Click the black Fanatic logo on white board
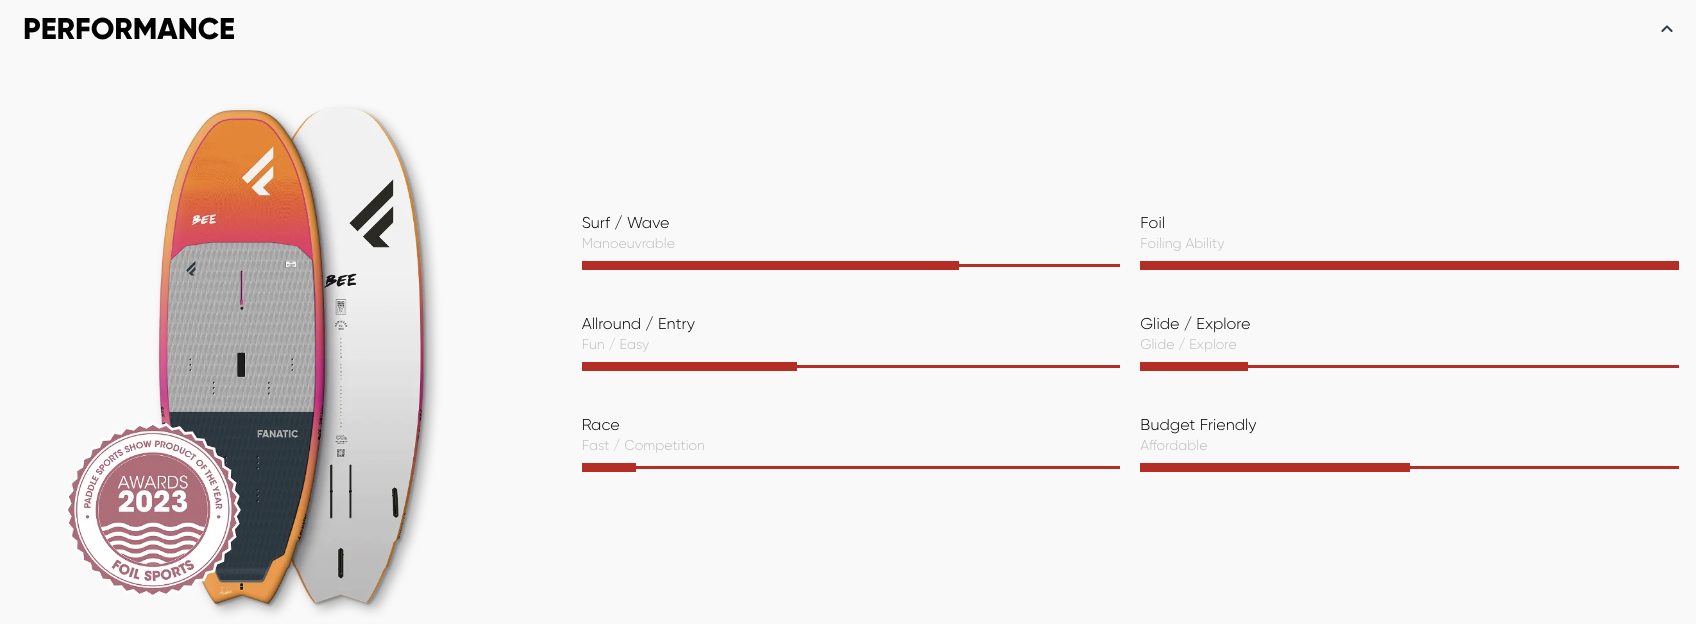The image size is (1696, 624). pyautogui.click(x=372, y=214)
